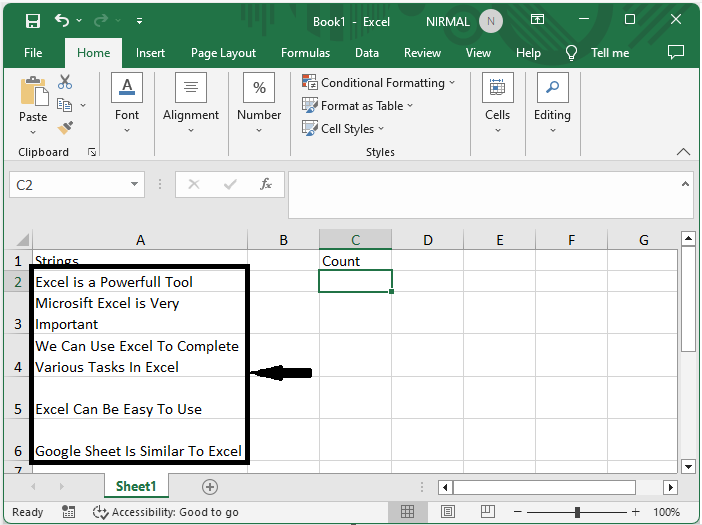Open Ribbon Display Options icon
Viewport: 702px width, 525px height.
click(537, 19)
